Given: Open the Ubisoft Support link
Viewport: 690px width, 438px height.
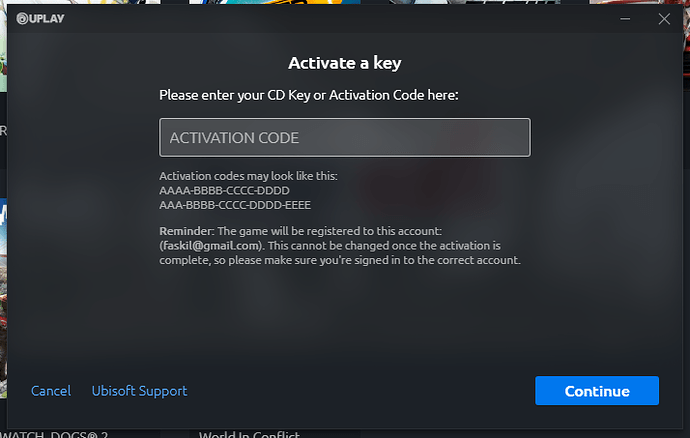Looking at the screenshot, I should (139, 391).
